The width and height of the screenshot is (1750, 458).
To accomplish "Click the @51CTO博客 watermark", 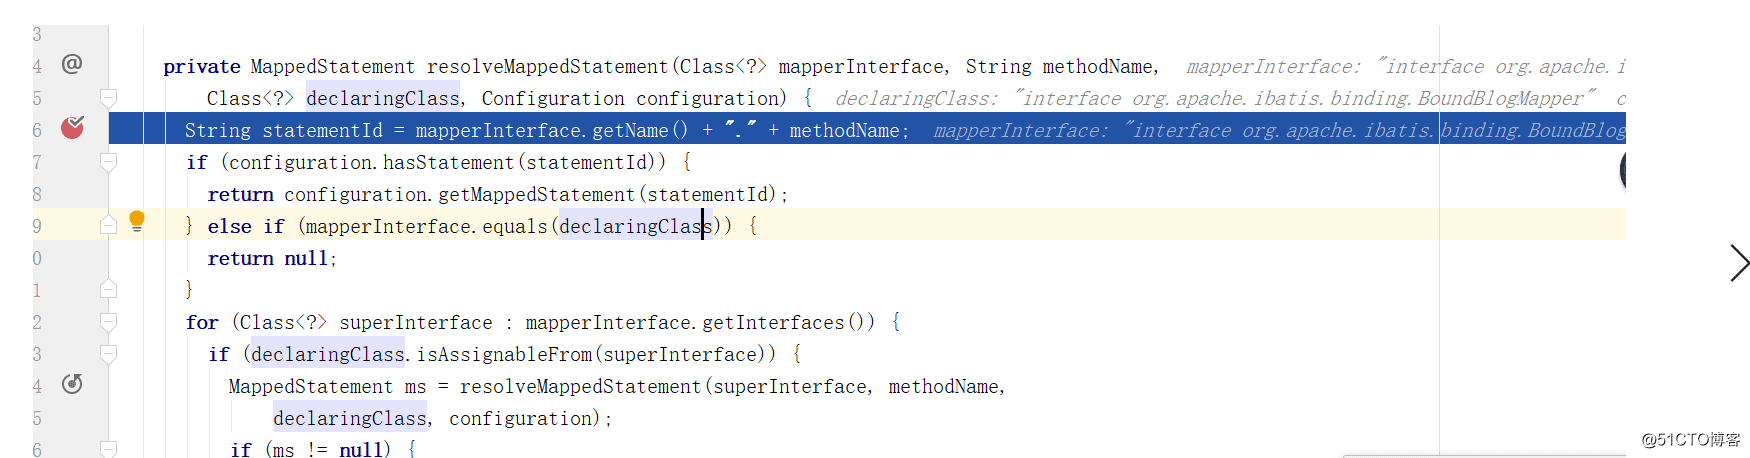I will point(1690,440).
